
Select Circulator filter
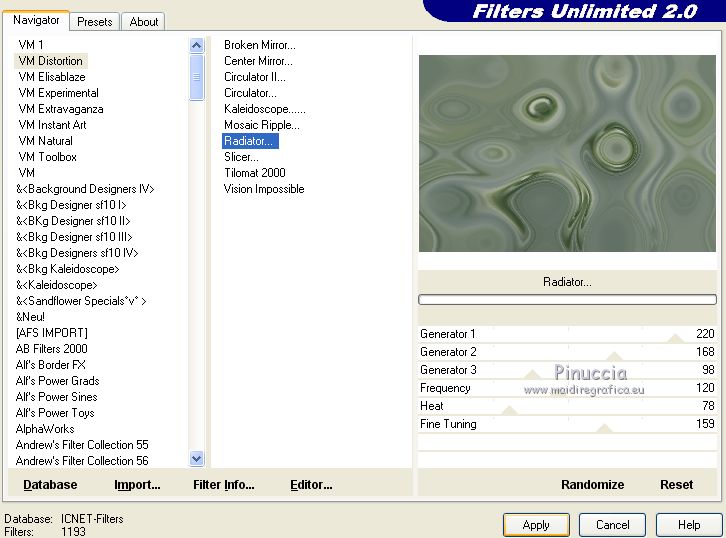(250, 93)
